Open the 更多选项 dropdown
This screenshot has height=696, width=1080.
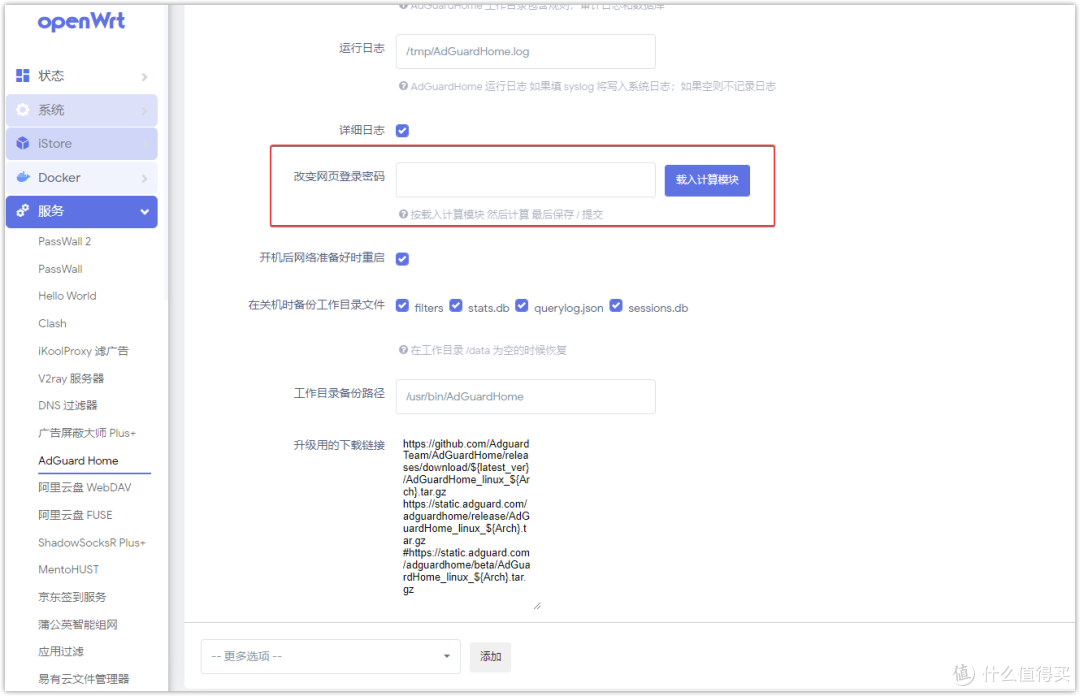330,656
